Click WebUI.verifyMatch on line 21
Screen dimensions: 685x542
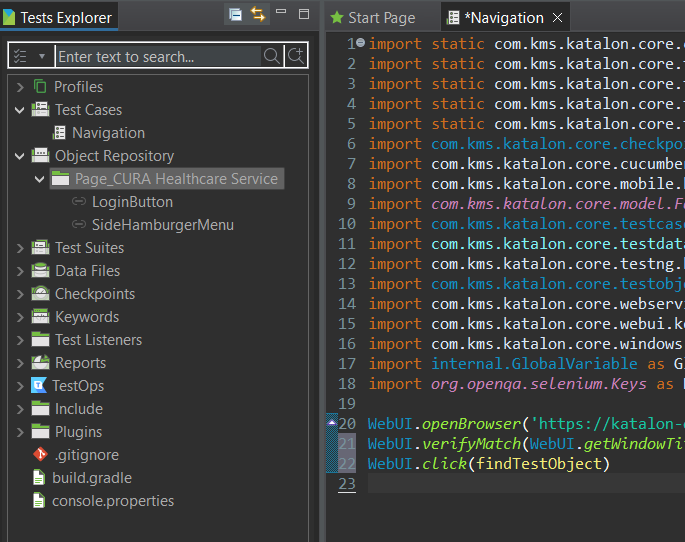point(445,444)
